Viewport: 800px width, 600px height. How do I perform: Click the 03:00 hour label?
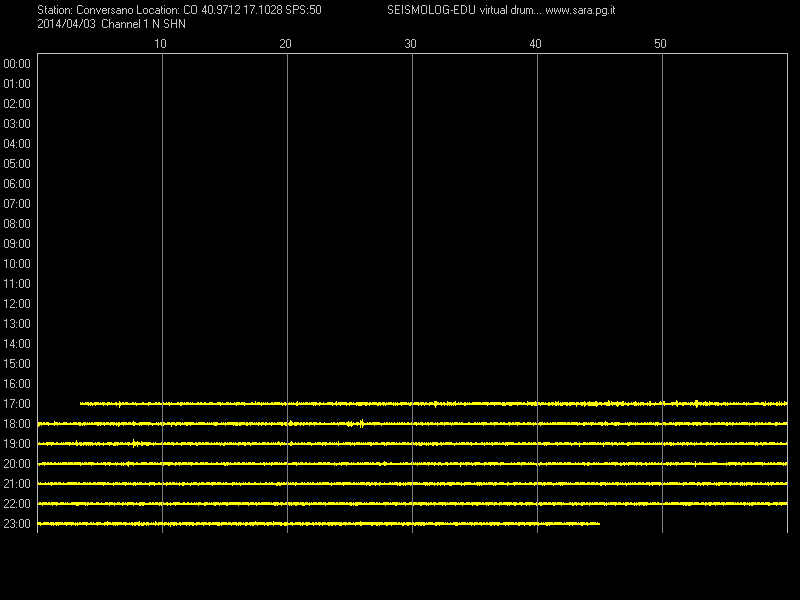point(17,124)
